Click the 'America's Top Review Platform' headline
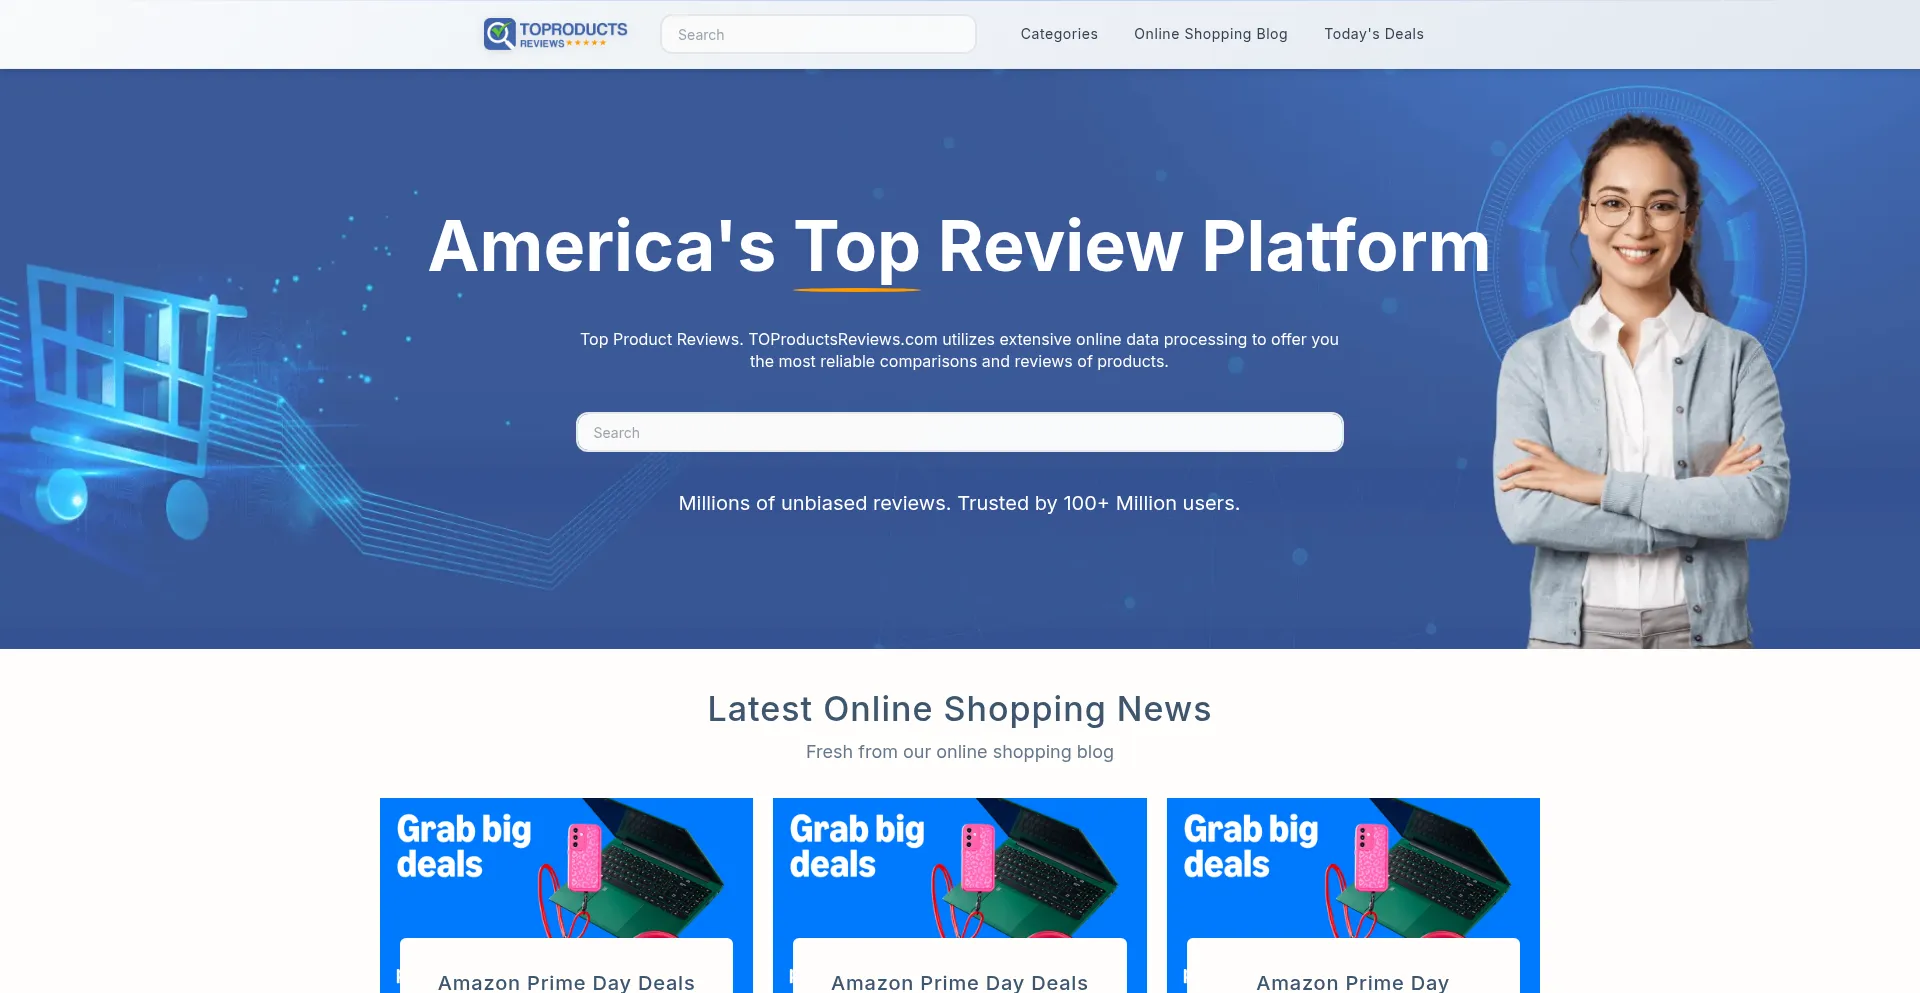 pos(959,246)
